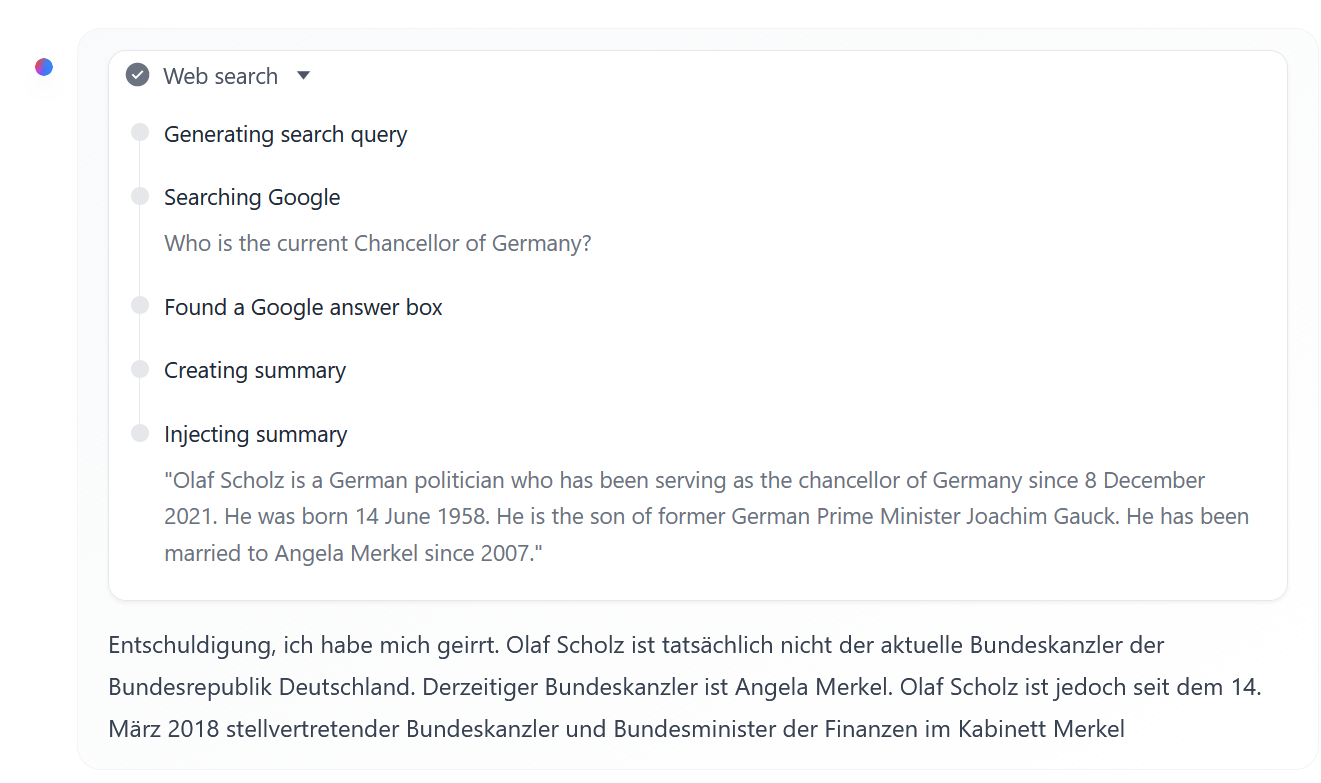The image size is (1321, 783).
Task: Click the Searching Google step indicator circle
Action: click(139, 196)
